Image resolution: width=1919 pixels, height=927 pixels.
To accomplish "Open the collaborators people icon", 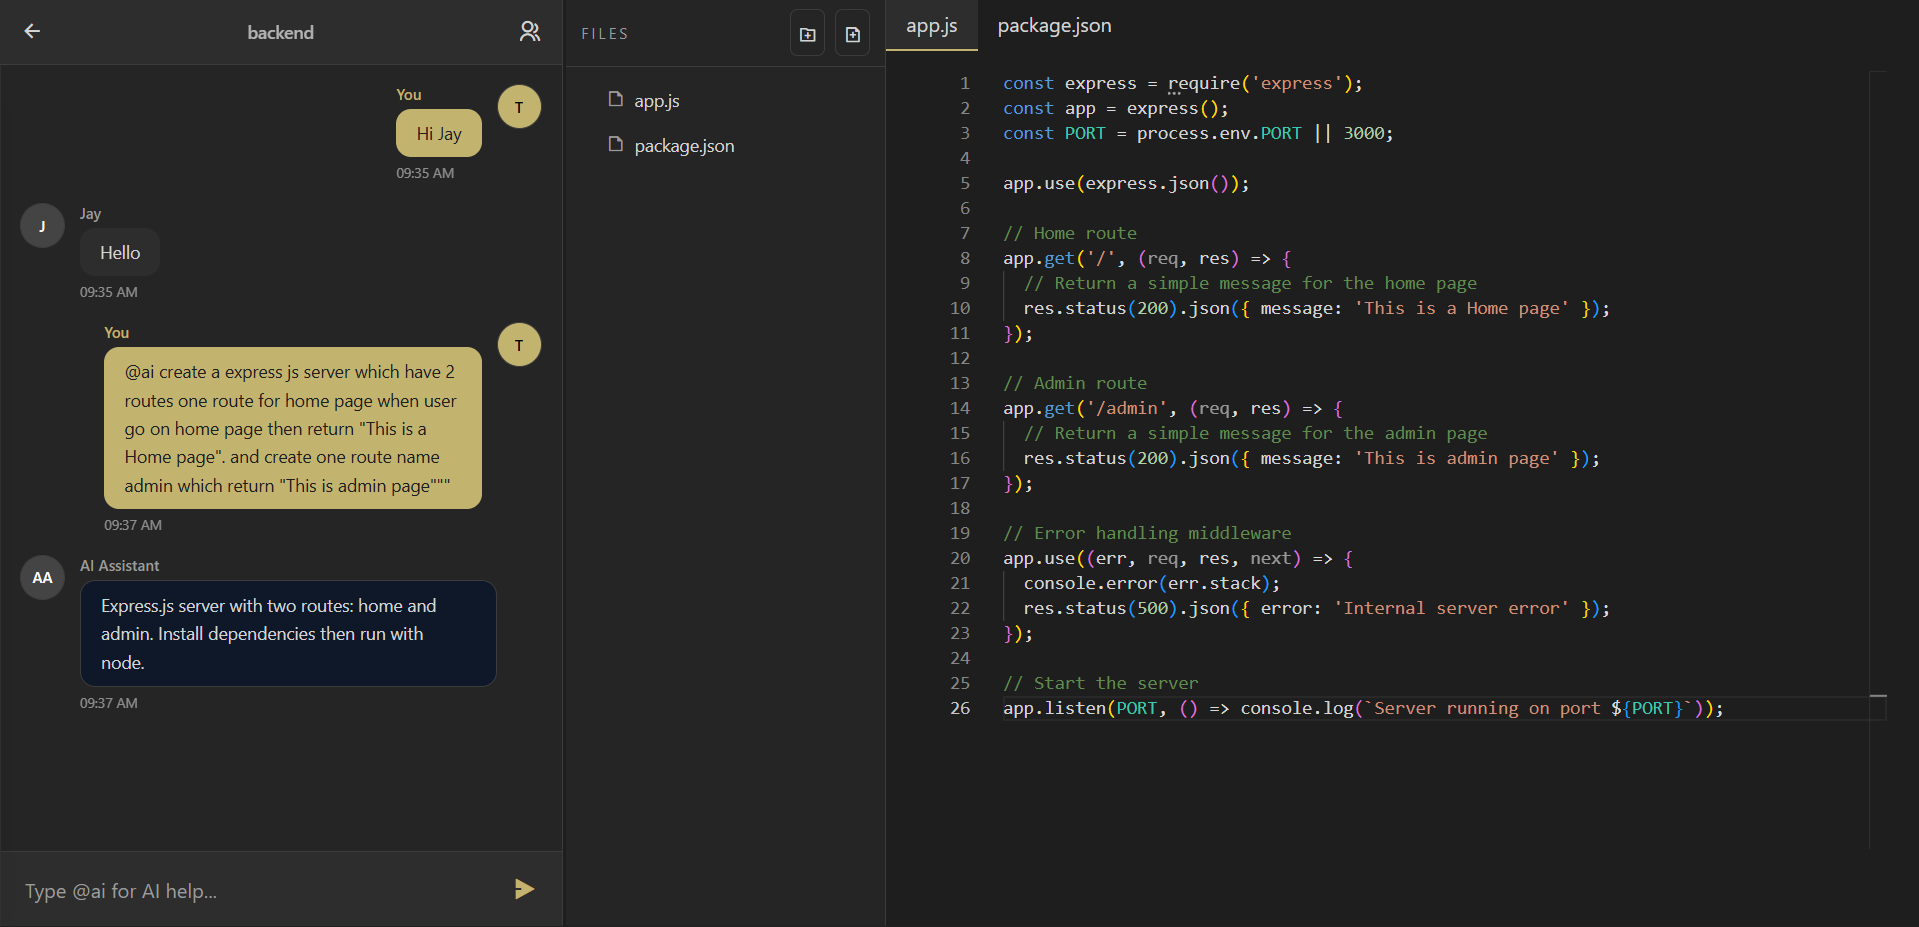I will (530, 32).
